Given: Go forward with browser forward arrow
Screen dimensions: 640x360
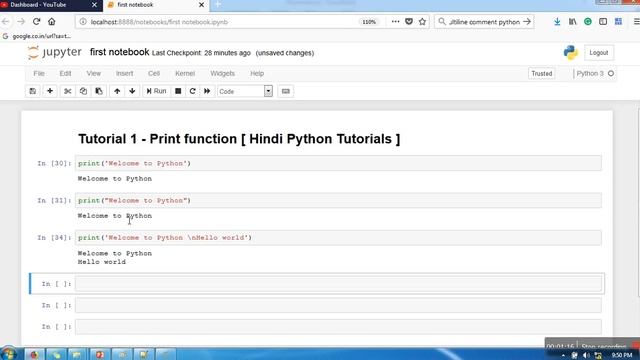Looking at the screenshot, I should pos(21,22).
